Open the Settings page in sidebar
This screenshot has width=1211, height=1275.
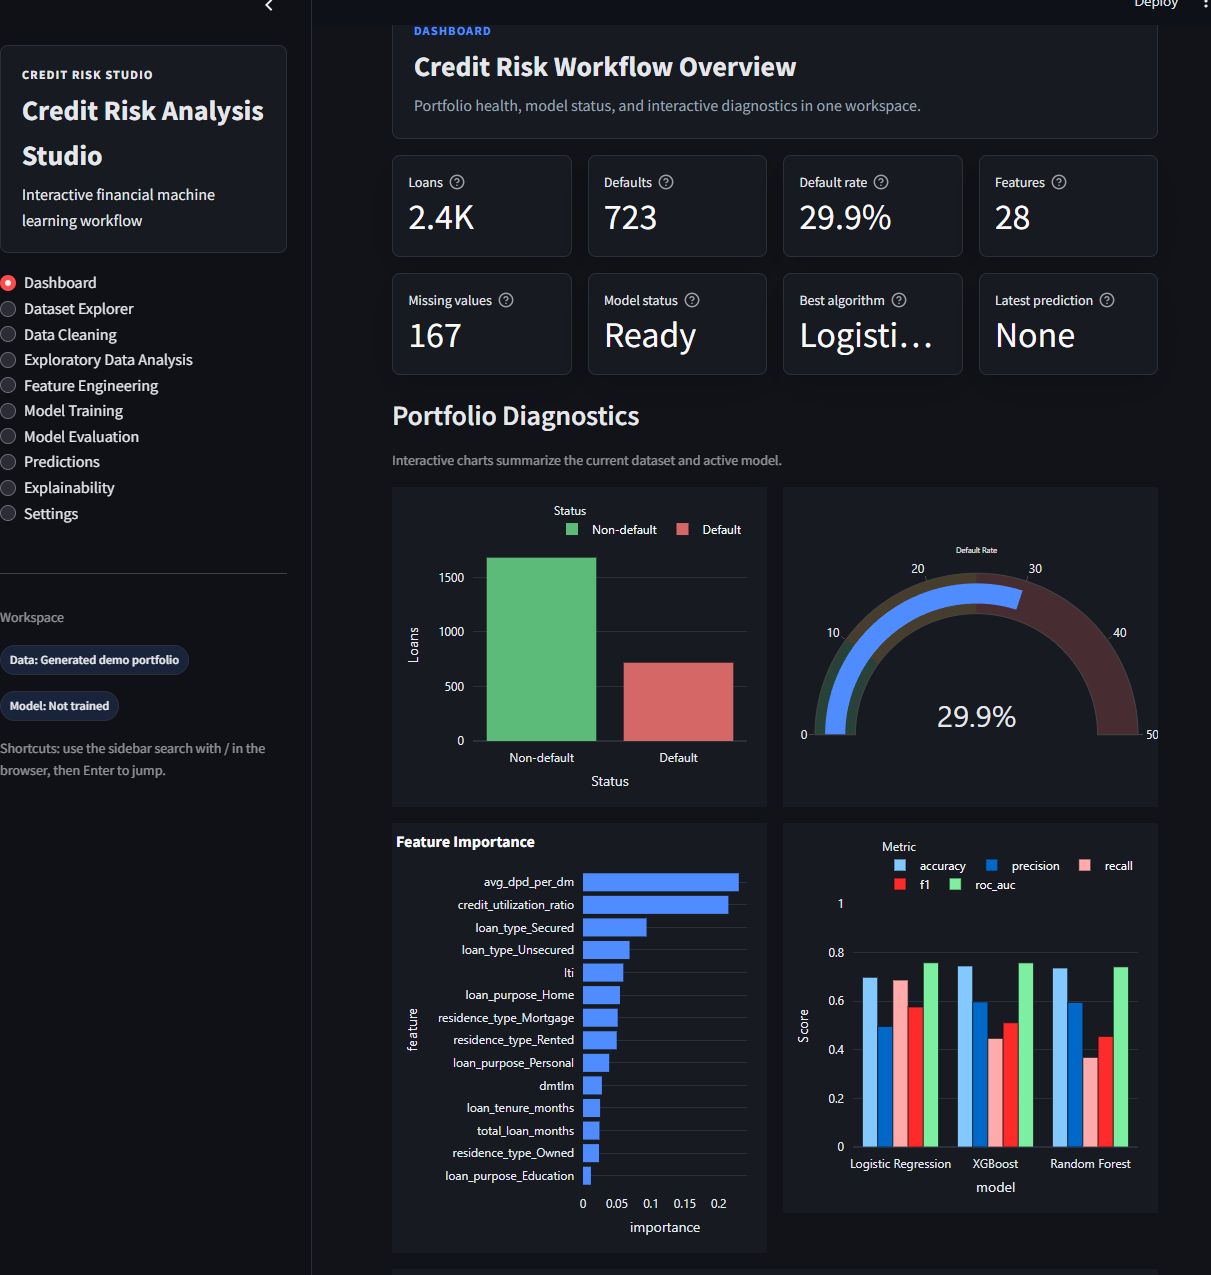(x=40, y=514)
